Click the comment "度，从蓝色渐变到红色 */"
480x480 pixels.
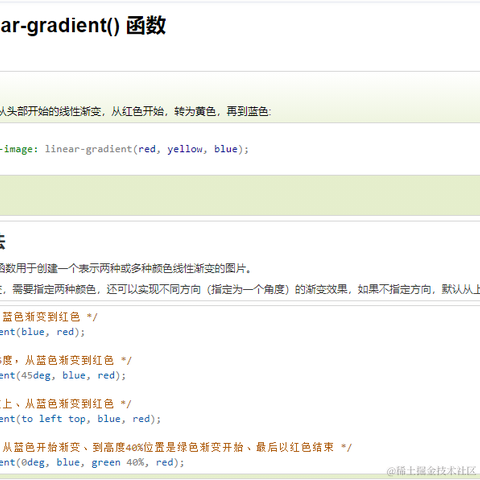(x=66, y=360)
